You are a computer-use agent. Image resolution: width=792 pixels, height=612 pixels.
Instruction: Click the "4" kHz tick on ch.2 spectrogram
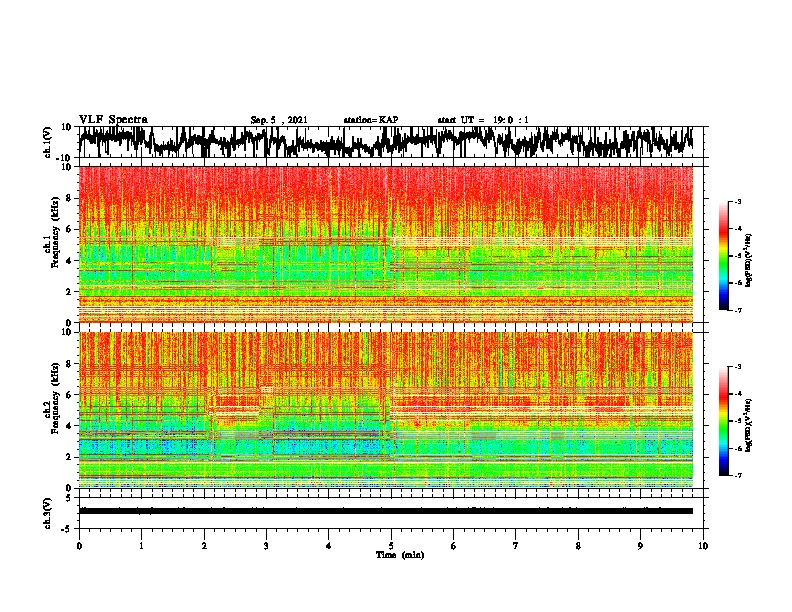click(69, 426)
